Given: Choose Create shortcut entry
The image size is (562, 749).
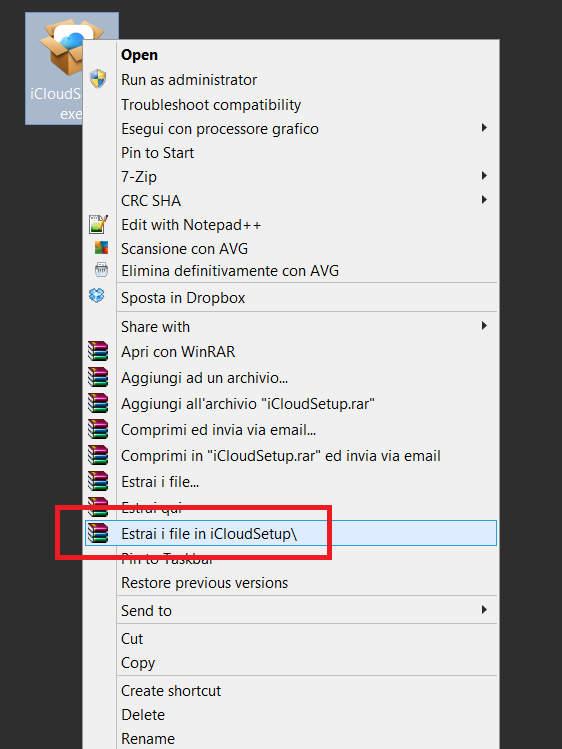Looking at the screenshot, I should 171,691.
